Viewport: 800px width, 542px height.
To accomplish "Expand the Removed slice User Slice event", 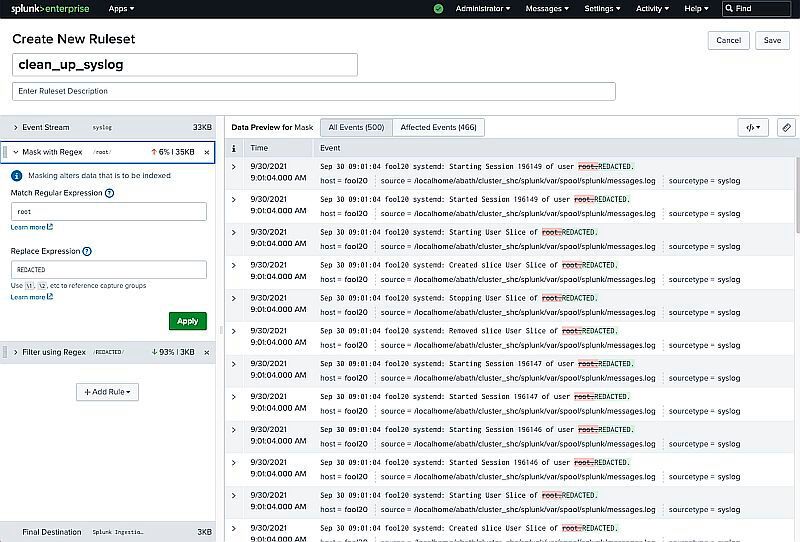I will point(234,331).
